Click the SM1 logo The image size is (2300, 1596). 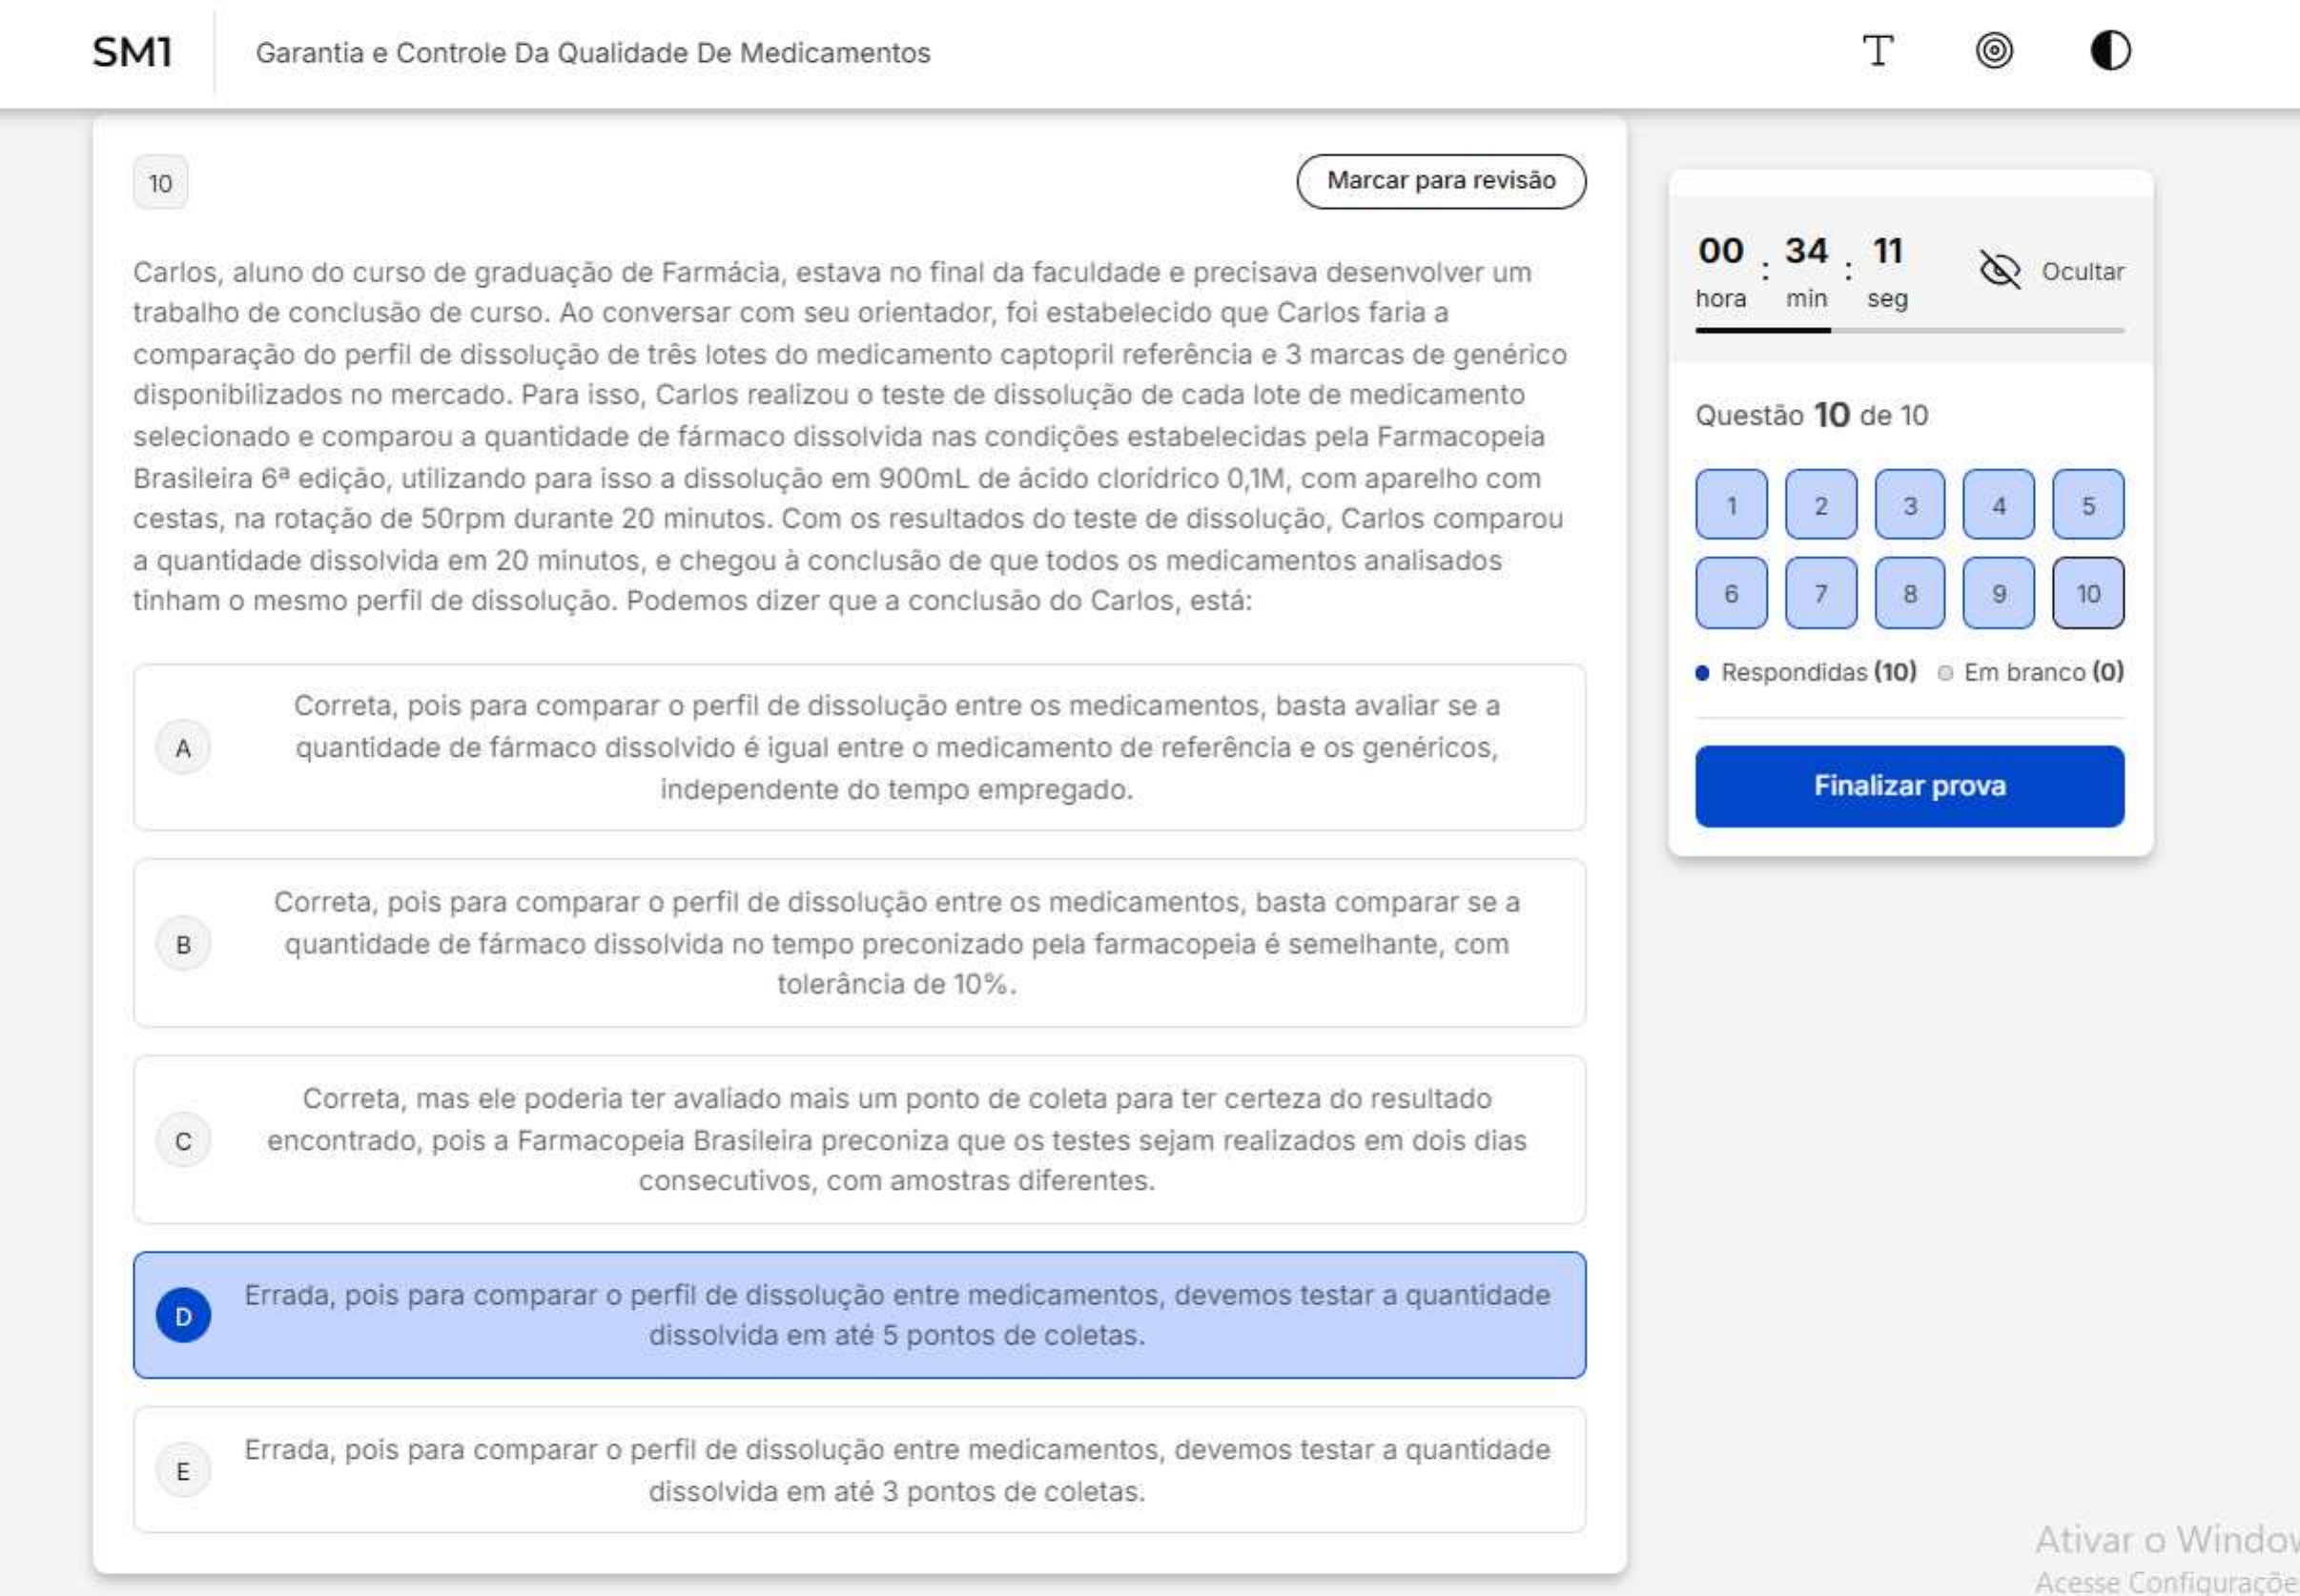coord(132,52)
